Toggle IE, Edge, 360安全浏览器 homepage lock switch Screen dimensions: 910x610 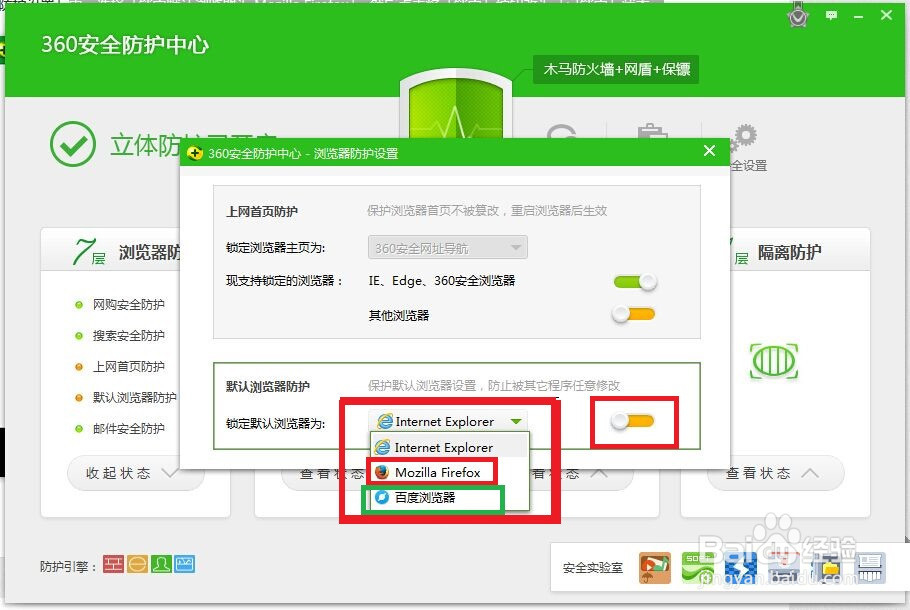[x=635, y=282]
